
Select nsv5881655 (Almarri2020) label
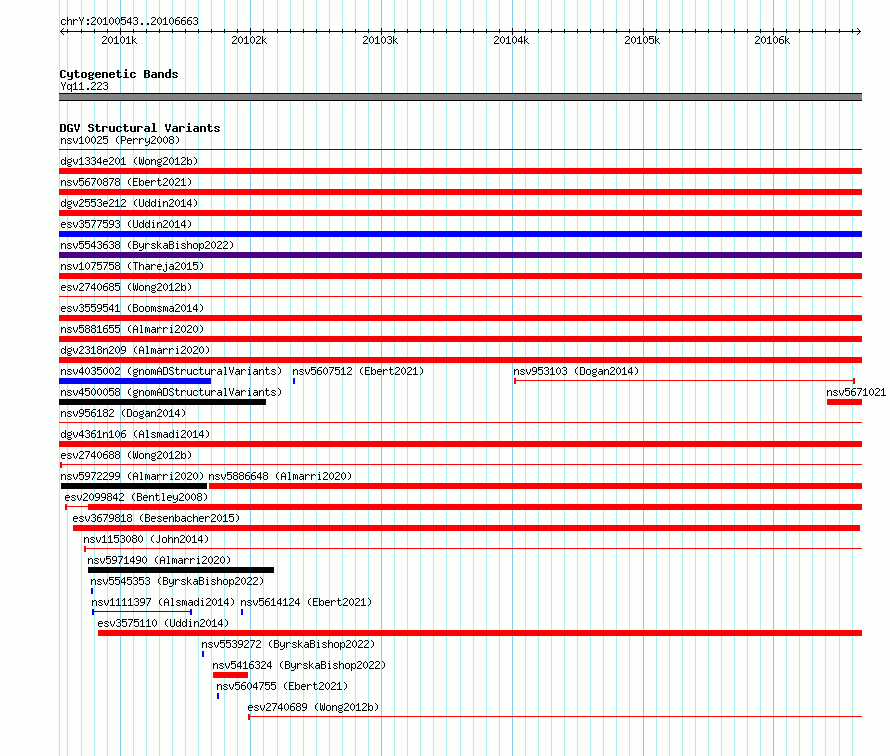click(132, 329)
